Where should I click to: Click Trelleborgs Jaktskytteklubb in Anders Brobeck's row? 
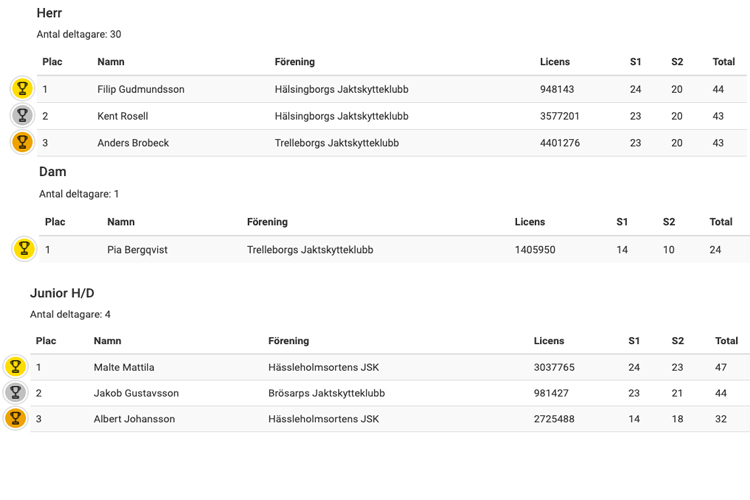click(337, 143)
